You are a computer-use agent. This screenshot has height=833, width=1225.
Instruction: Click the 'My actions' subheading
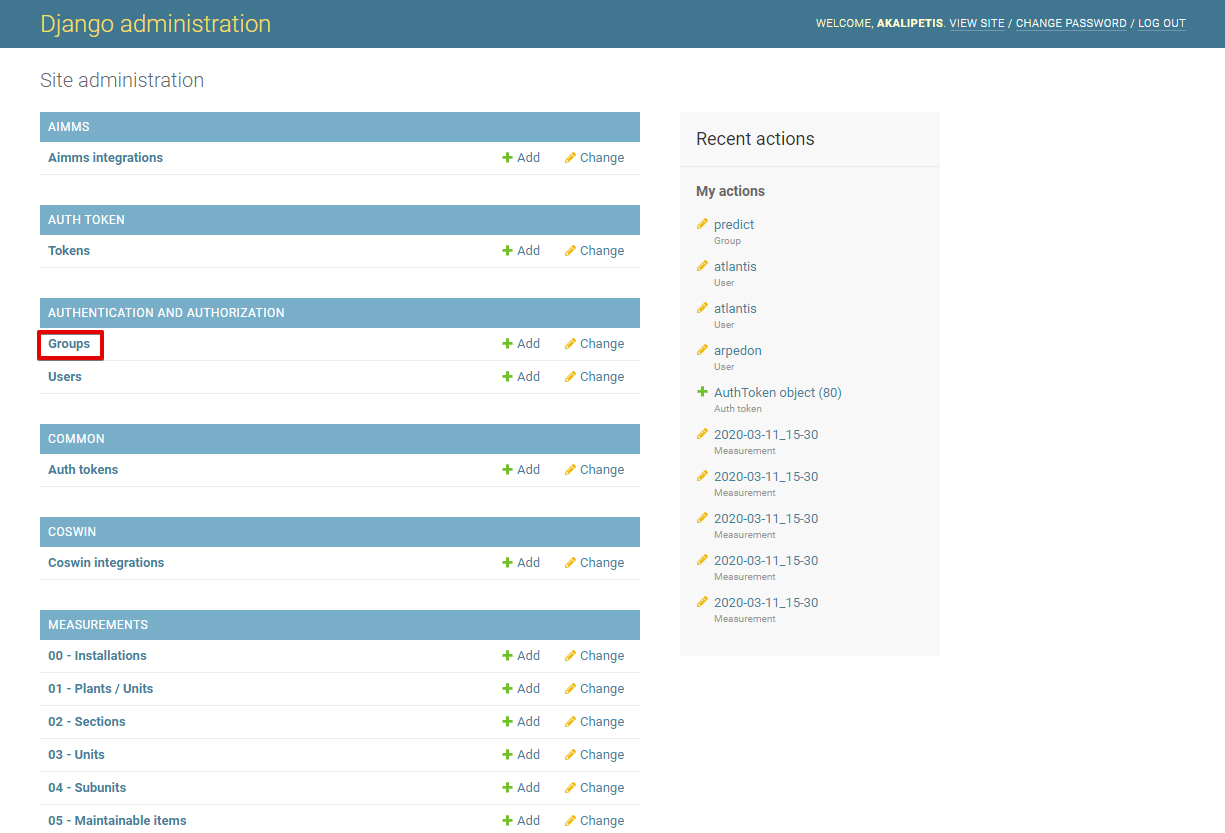[x=730, y=191]
